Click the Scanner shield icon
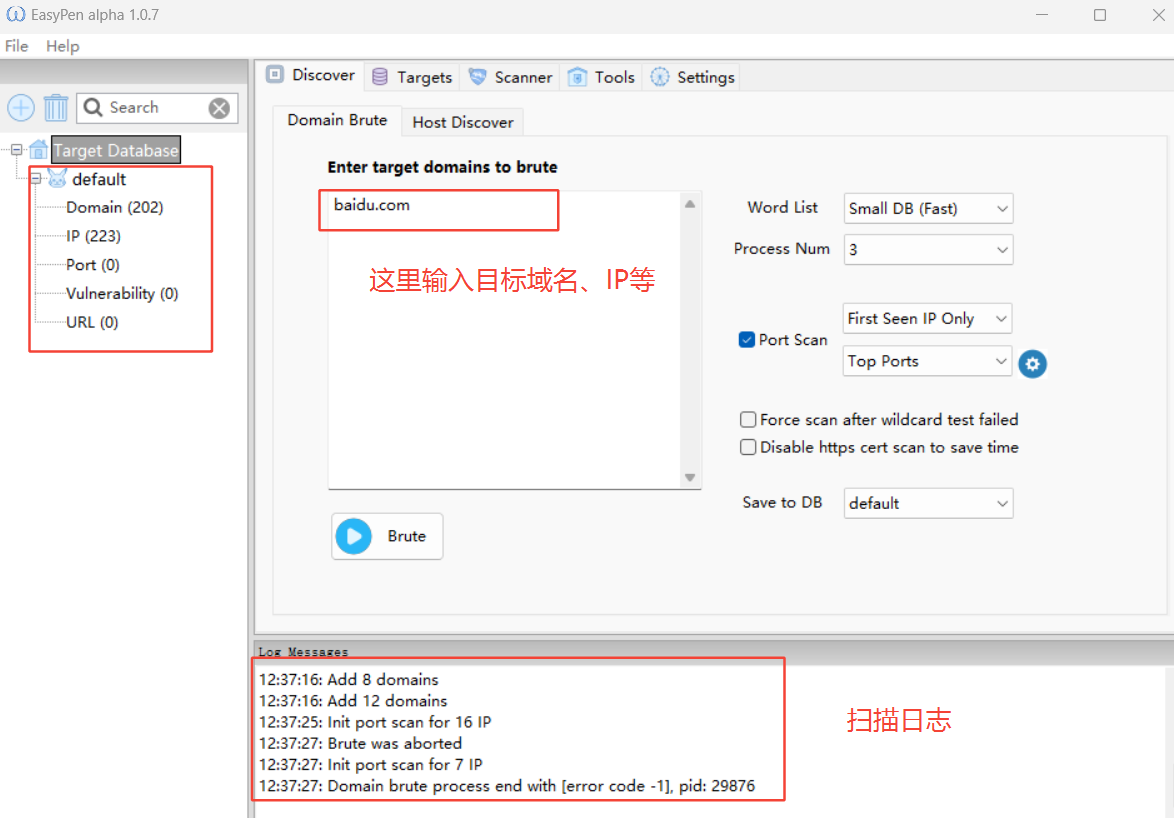The image size is (1174, 818). (x=478, y=77)
